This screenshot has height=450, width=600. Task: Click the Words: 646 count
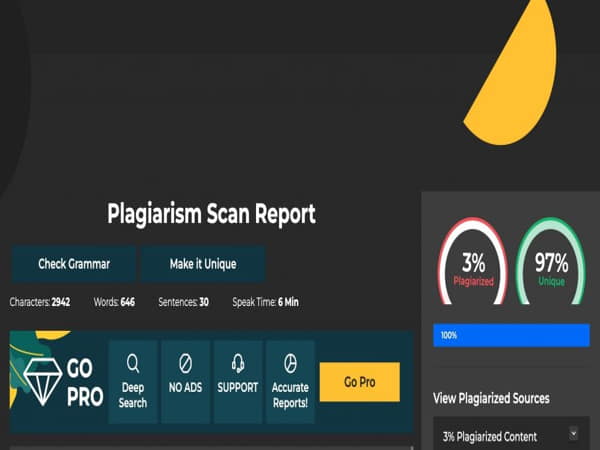point(114,302)
